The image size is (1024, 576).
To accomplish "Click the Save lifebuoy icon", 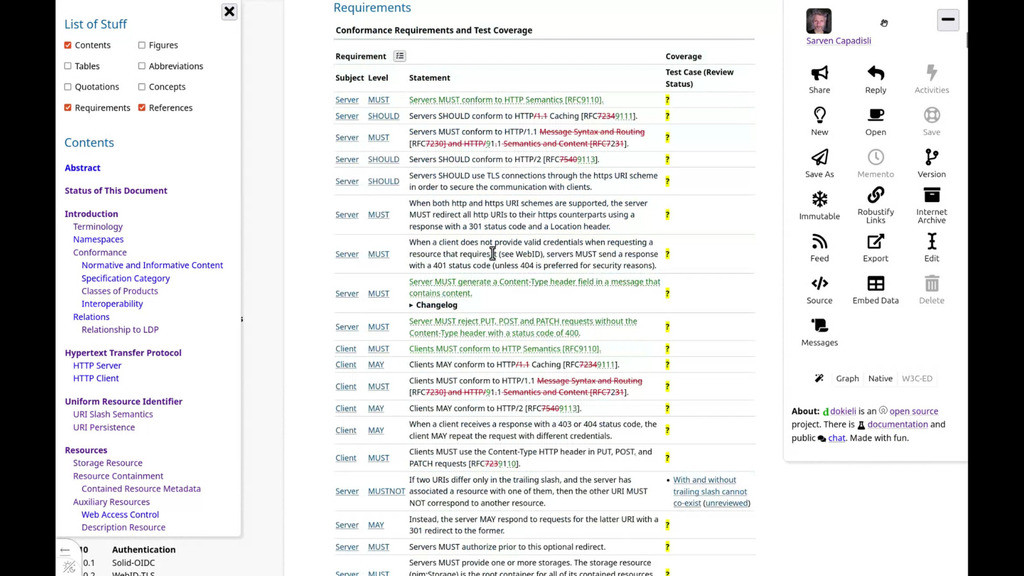I will [x=931, y=115].
